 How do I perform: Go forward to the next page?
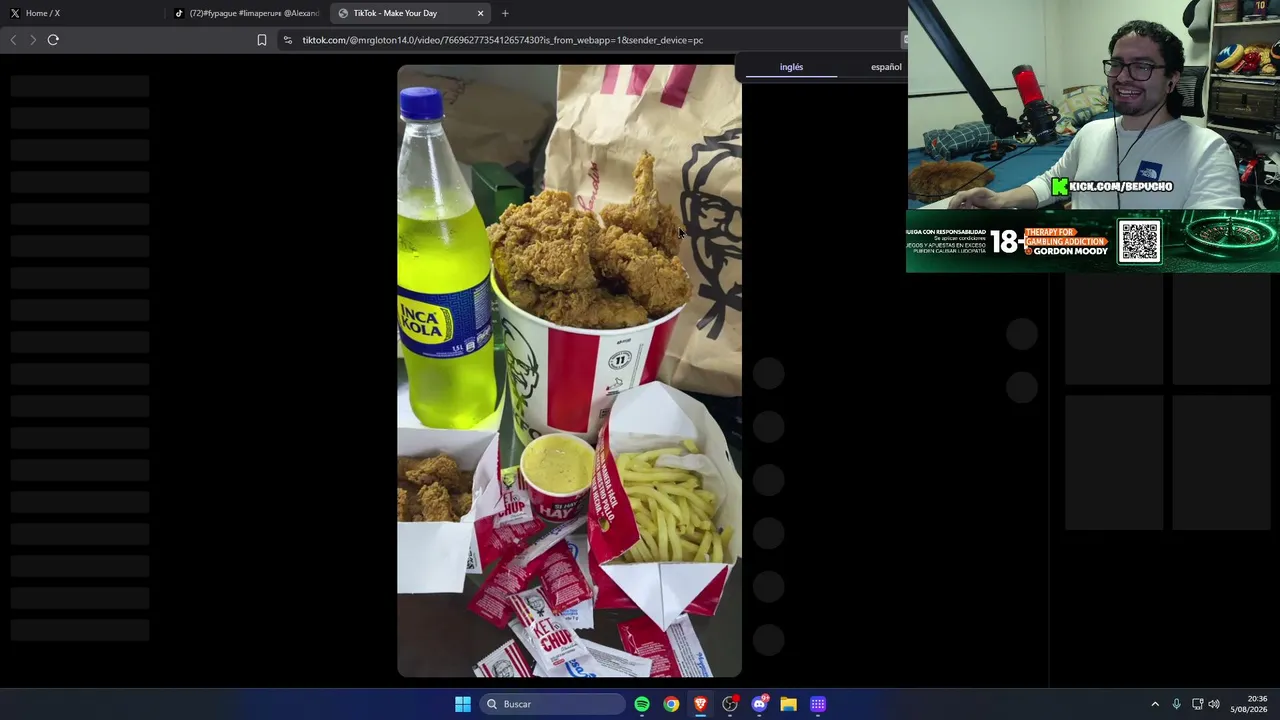click(33, 40)
